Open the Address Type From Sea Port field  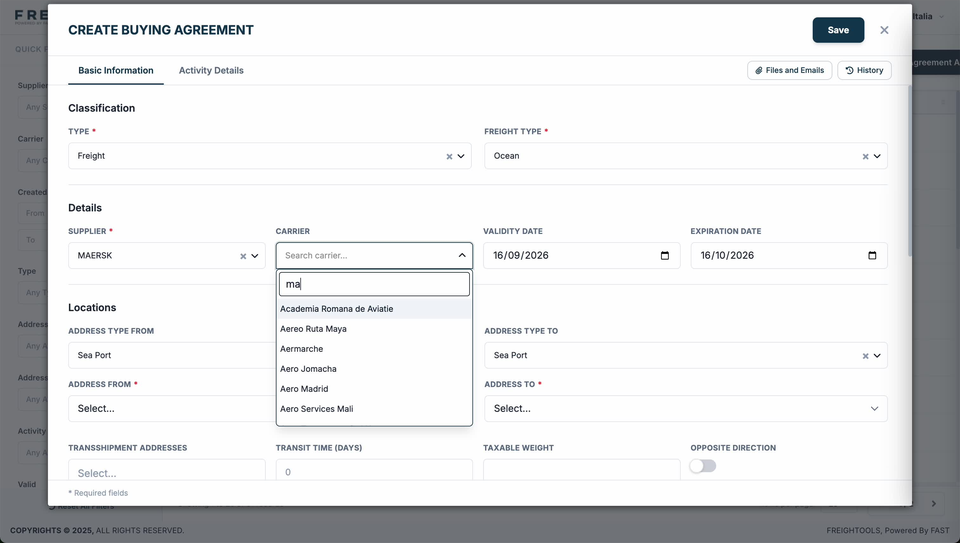coord(172,355)
